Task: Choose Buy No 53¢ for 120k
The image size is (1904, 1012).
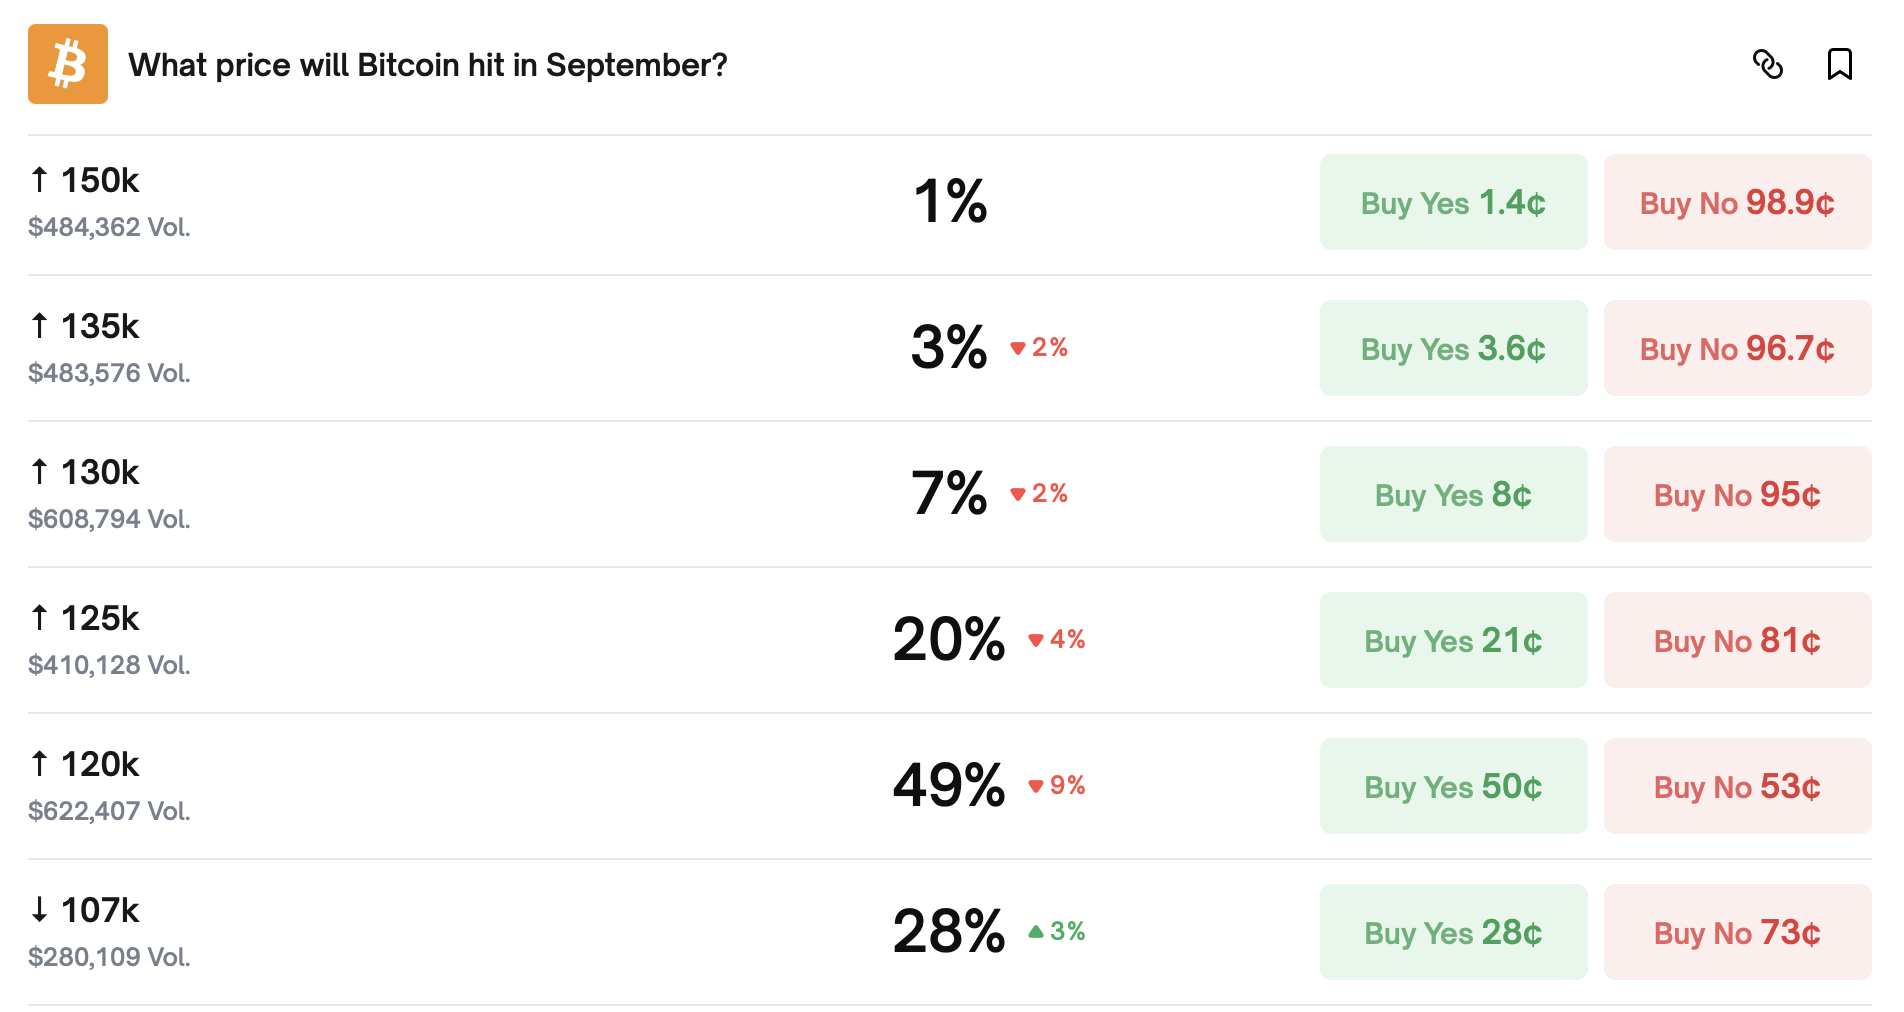Action: [x=1736, y=787]
